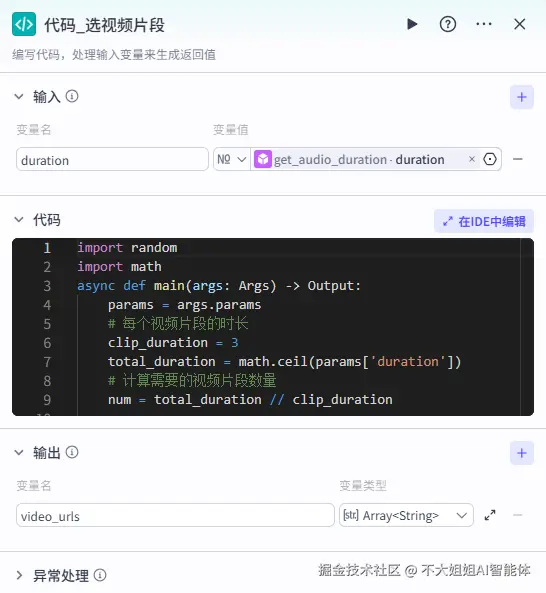Click the 'num = total_duration' line
This screenshot has height=593, width=546.
pos(250,400)
